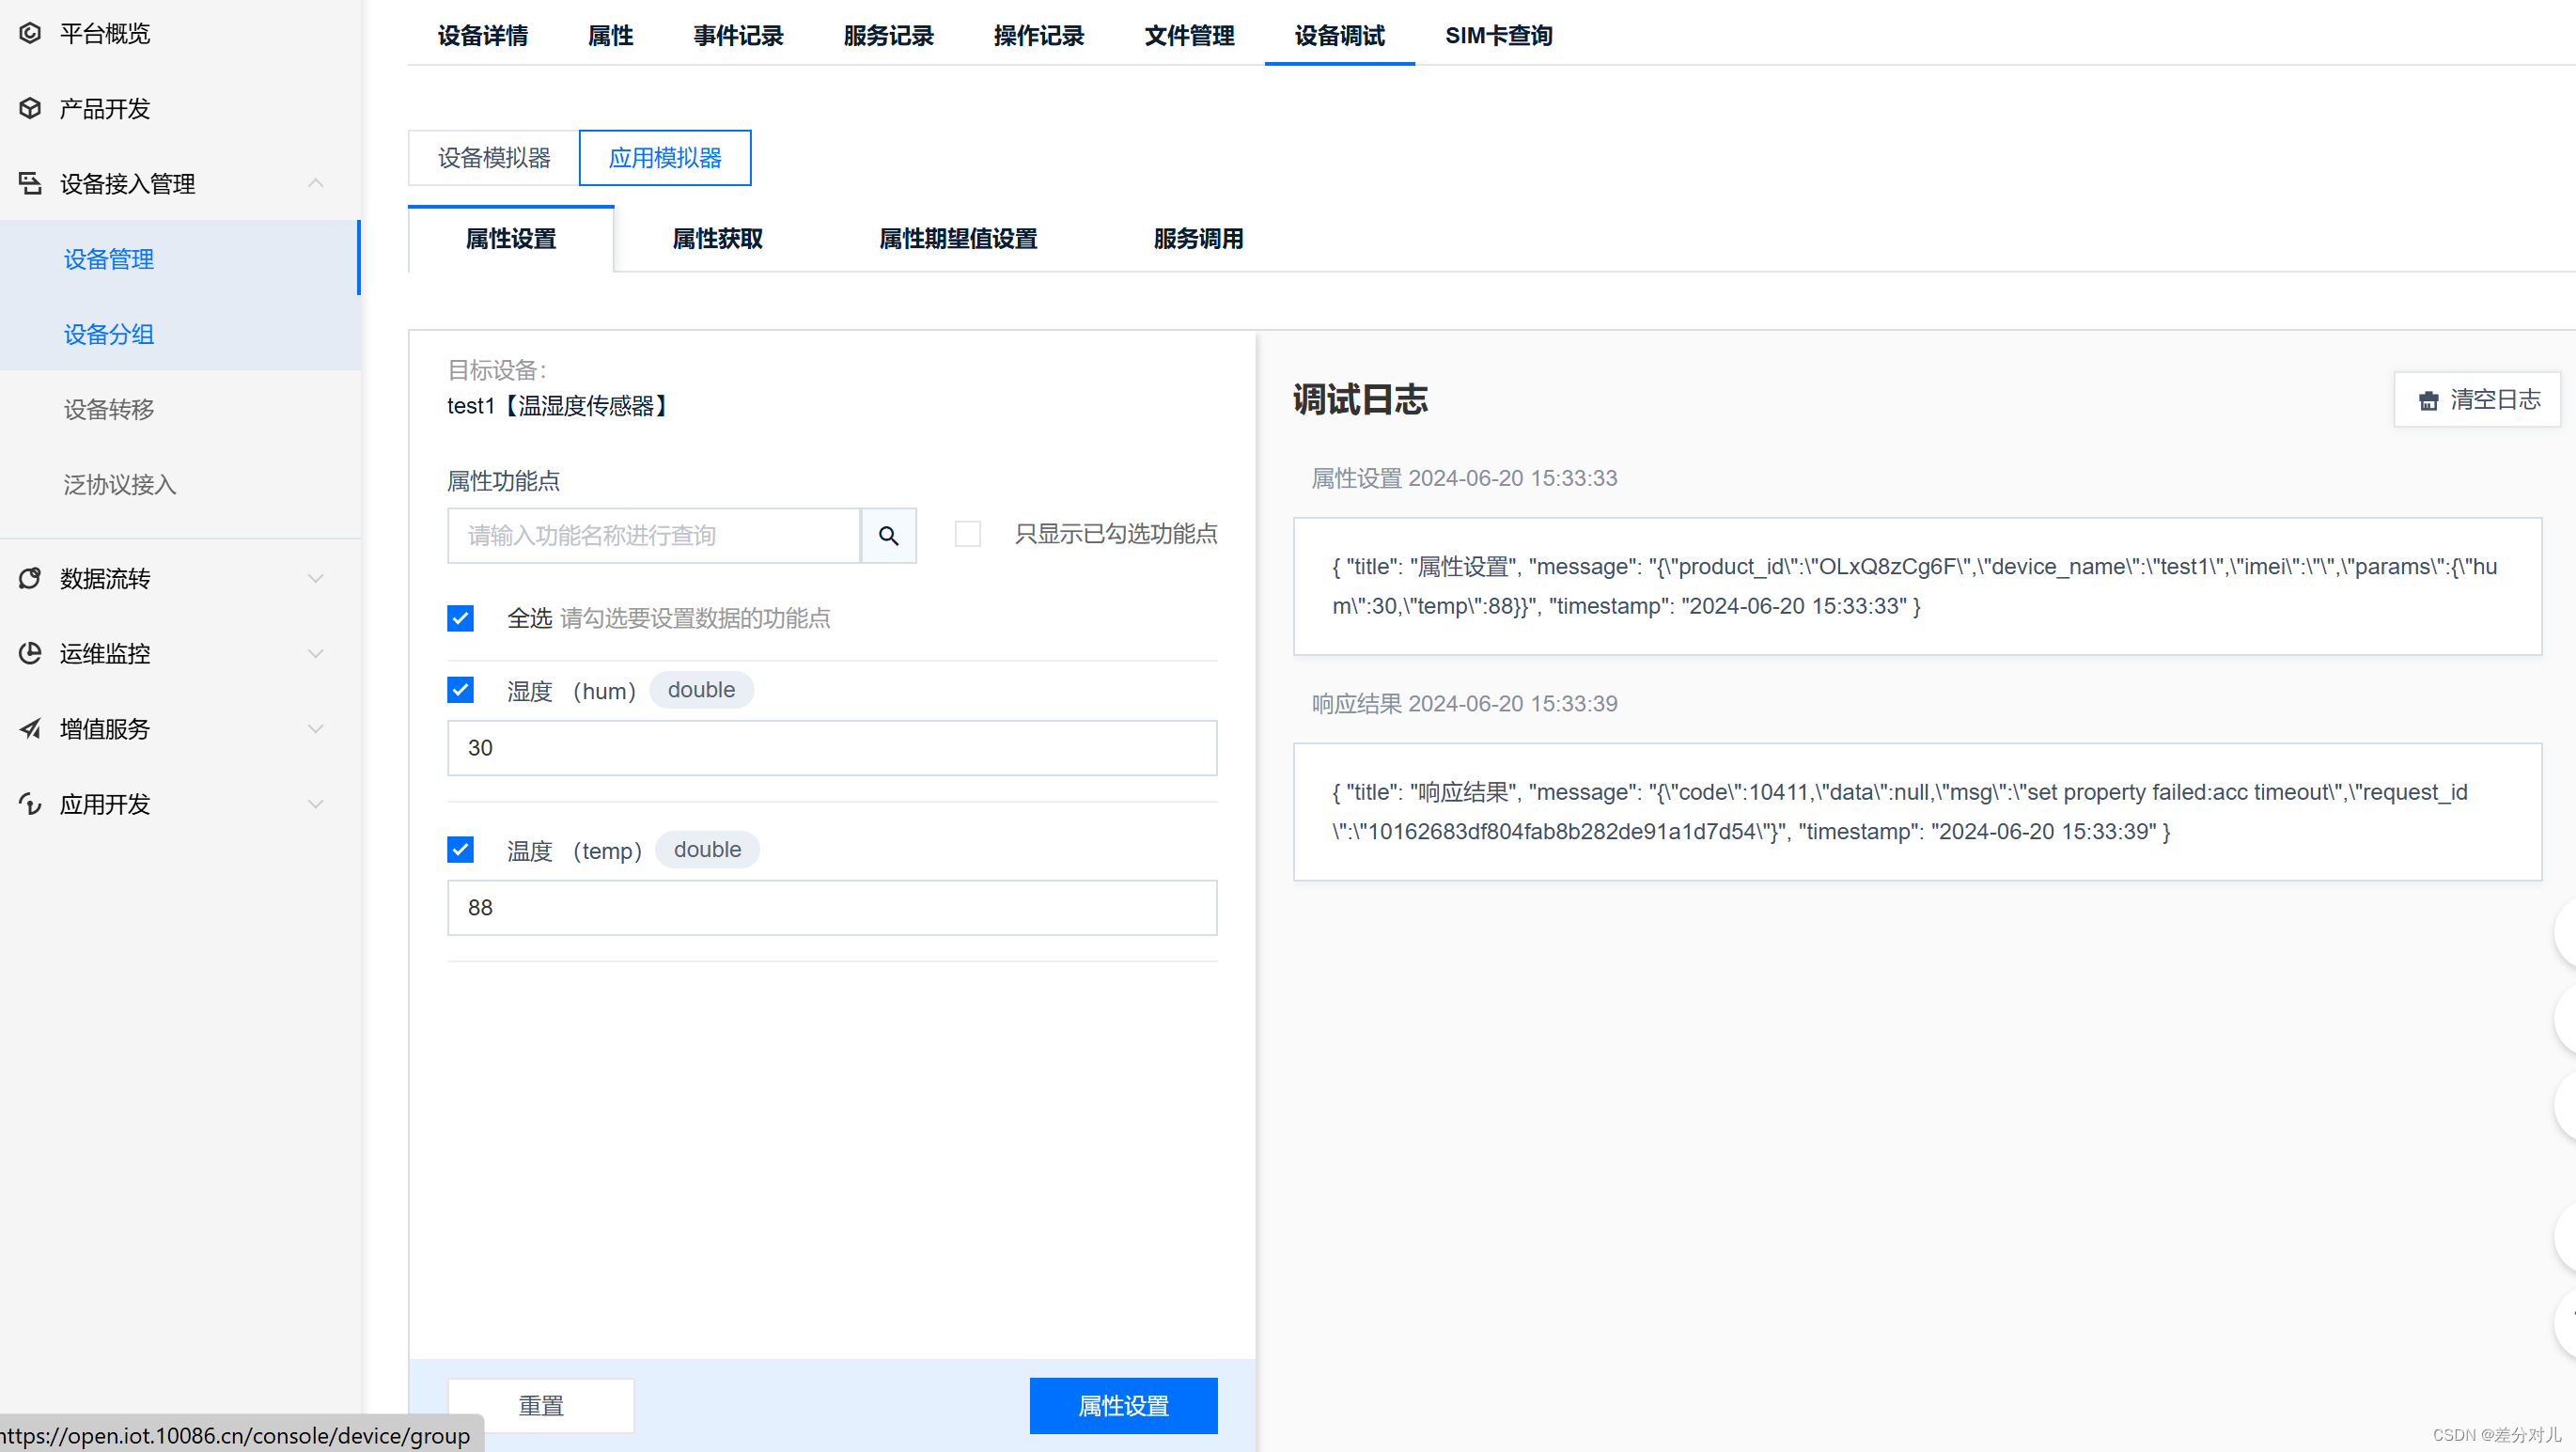This screenshot has width=2576, height=1452.
Task: Click the 温度 (temp) value input field
Action: coord(831,907)
